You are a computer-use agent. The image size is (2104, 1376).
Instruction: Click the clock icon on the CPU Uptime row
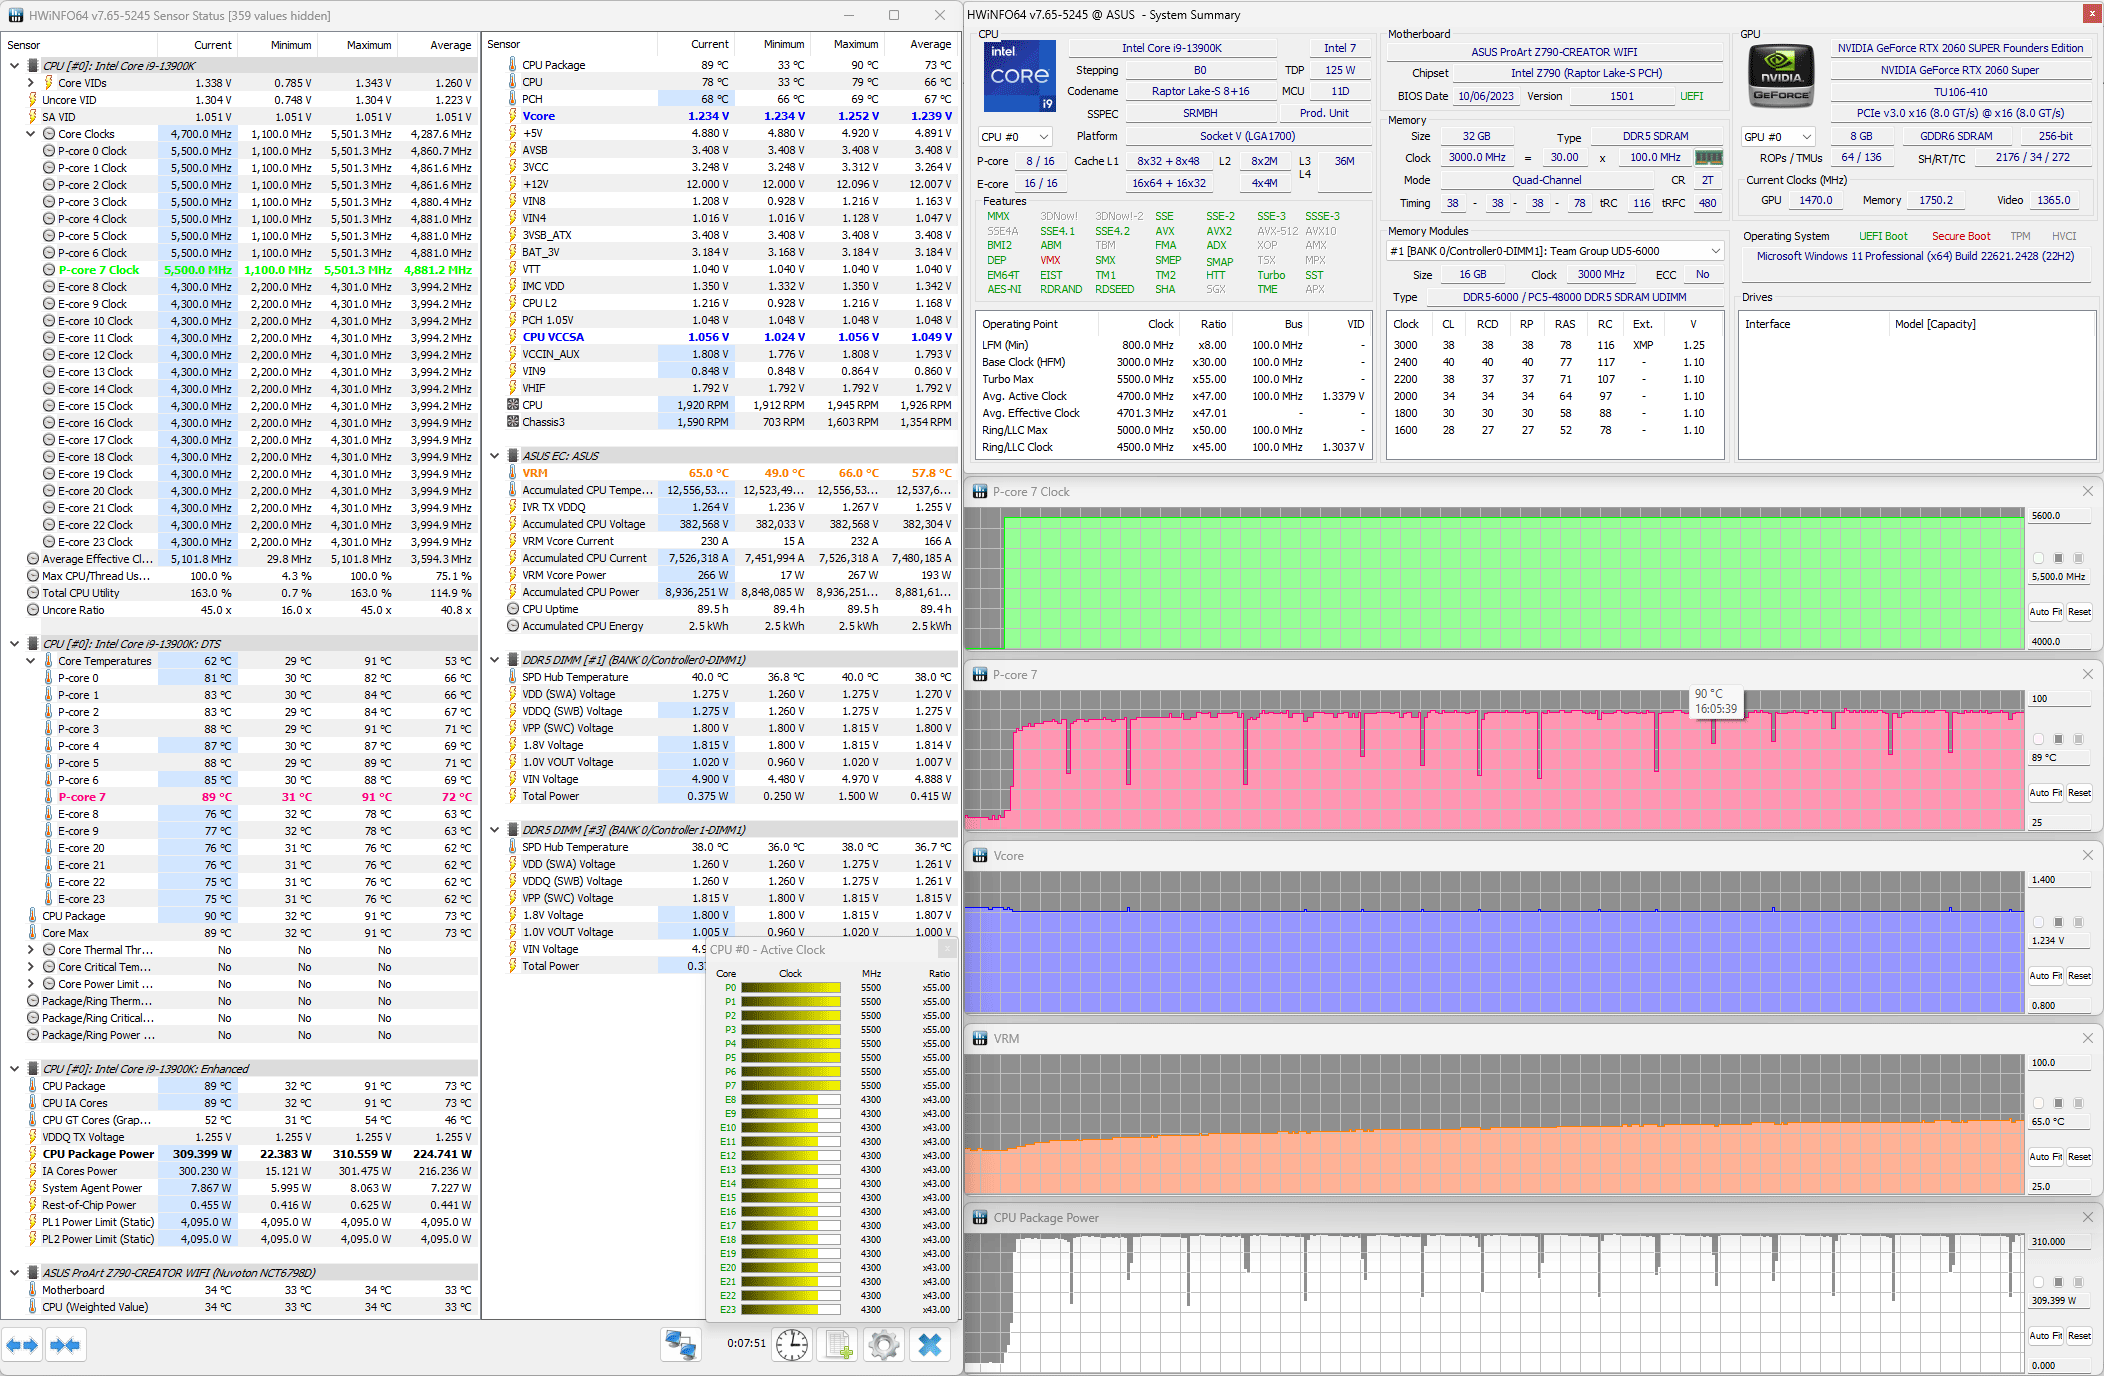point(513,608)
